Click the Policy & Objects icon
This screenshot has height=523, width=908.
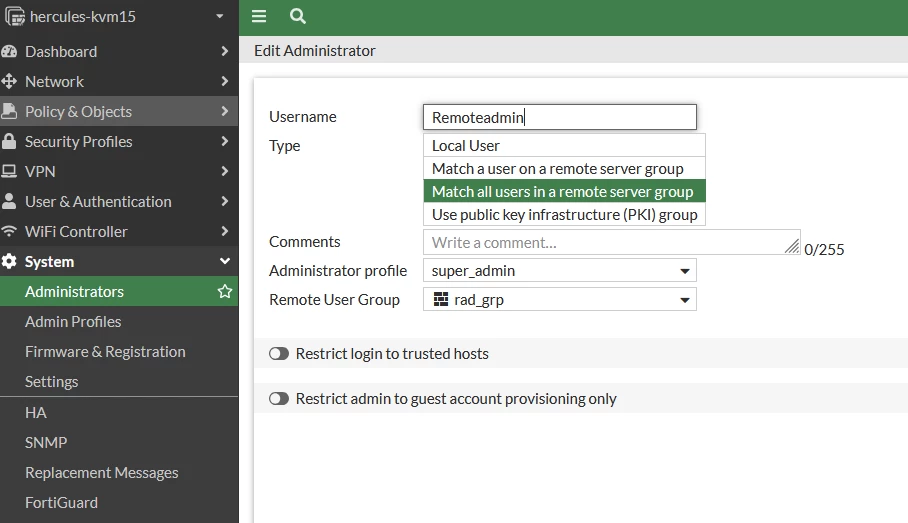(9, 111)
